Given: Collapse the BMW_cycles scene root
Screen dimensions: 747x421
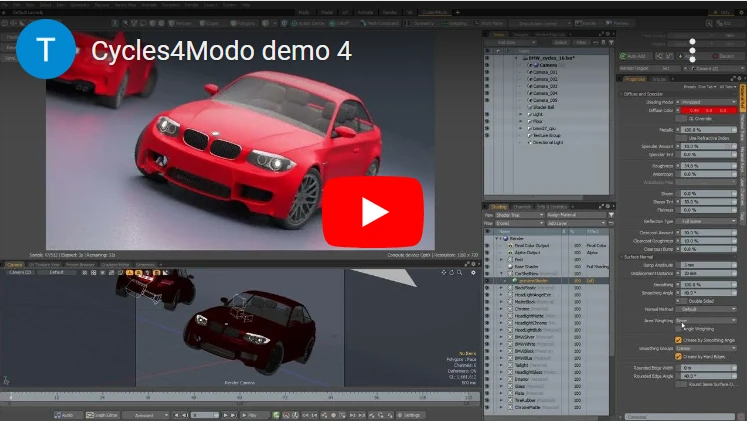Looking at the screenshot, I should (516, 58).
